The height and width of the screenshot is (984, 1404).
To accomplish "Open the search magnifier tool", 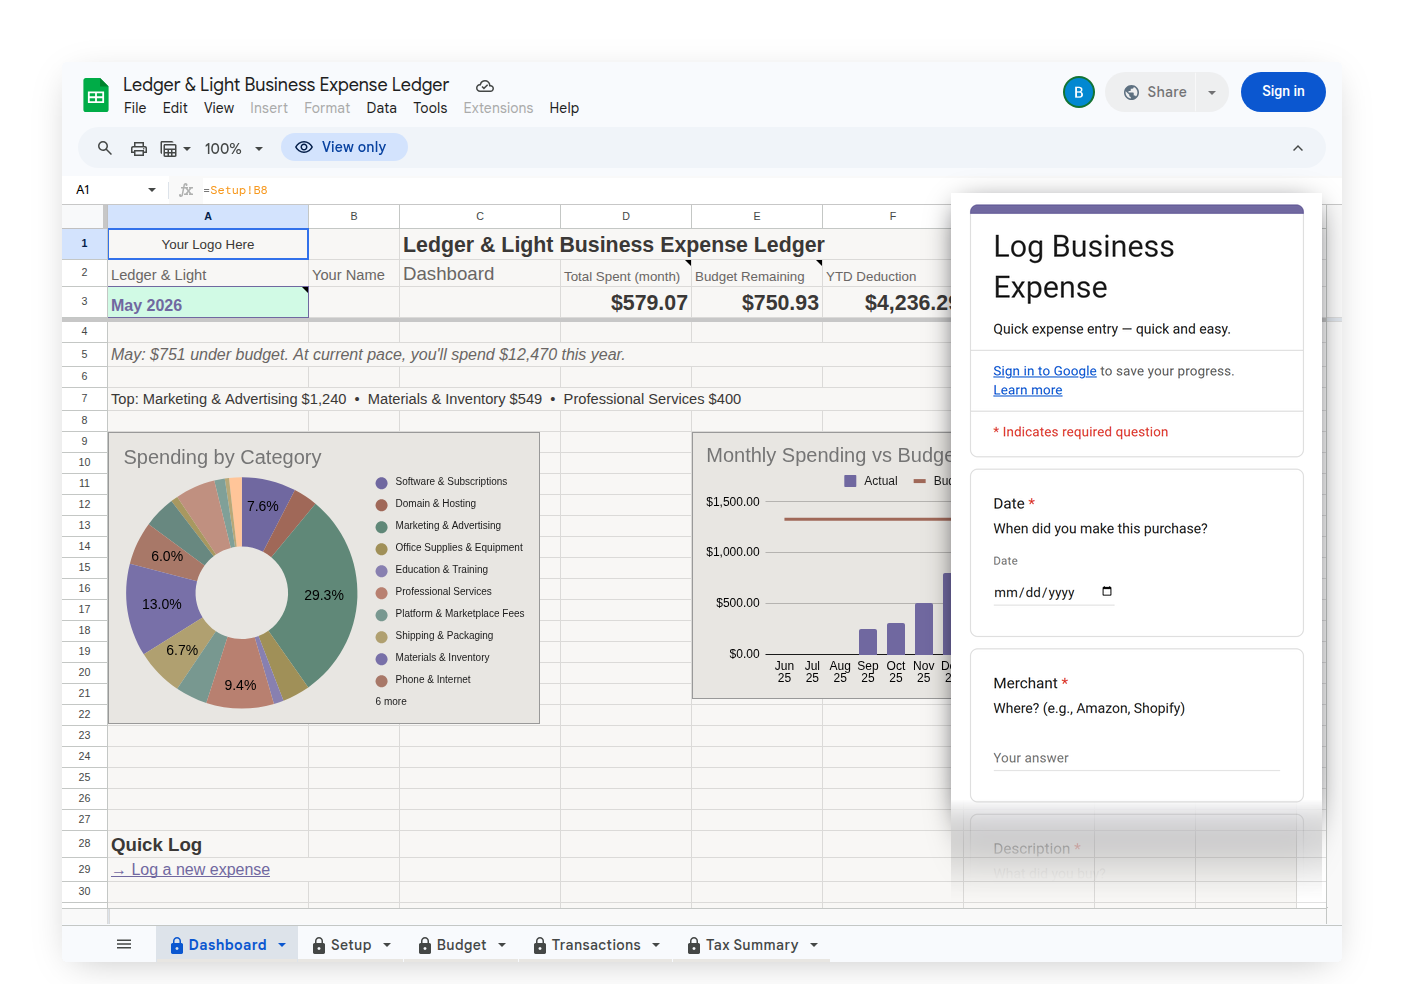I will tap(105, 148).
